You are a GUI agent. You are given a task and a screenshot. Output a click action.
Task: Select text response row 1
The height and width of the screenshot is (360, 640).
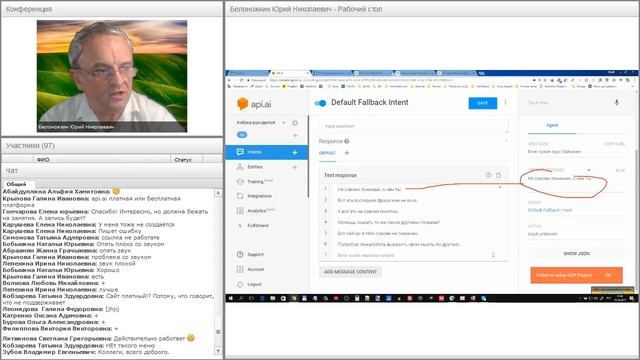coord(413,189)
